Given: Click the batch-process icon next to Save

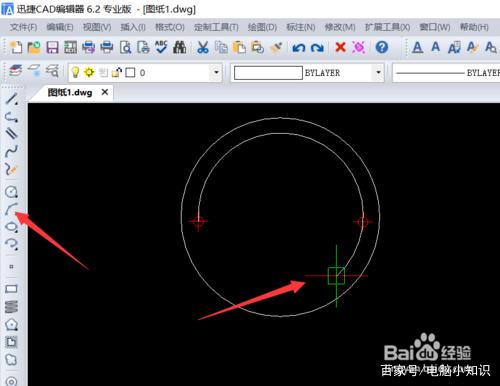Looking at the screenshot, I should coord(70,47).
